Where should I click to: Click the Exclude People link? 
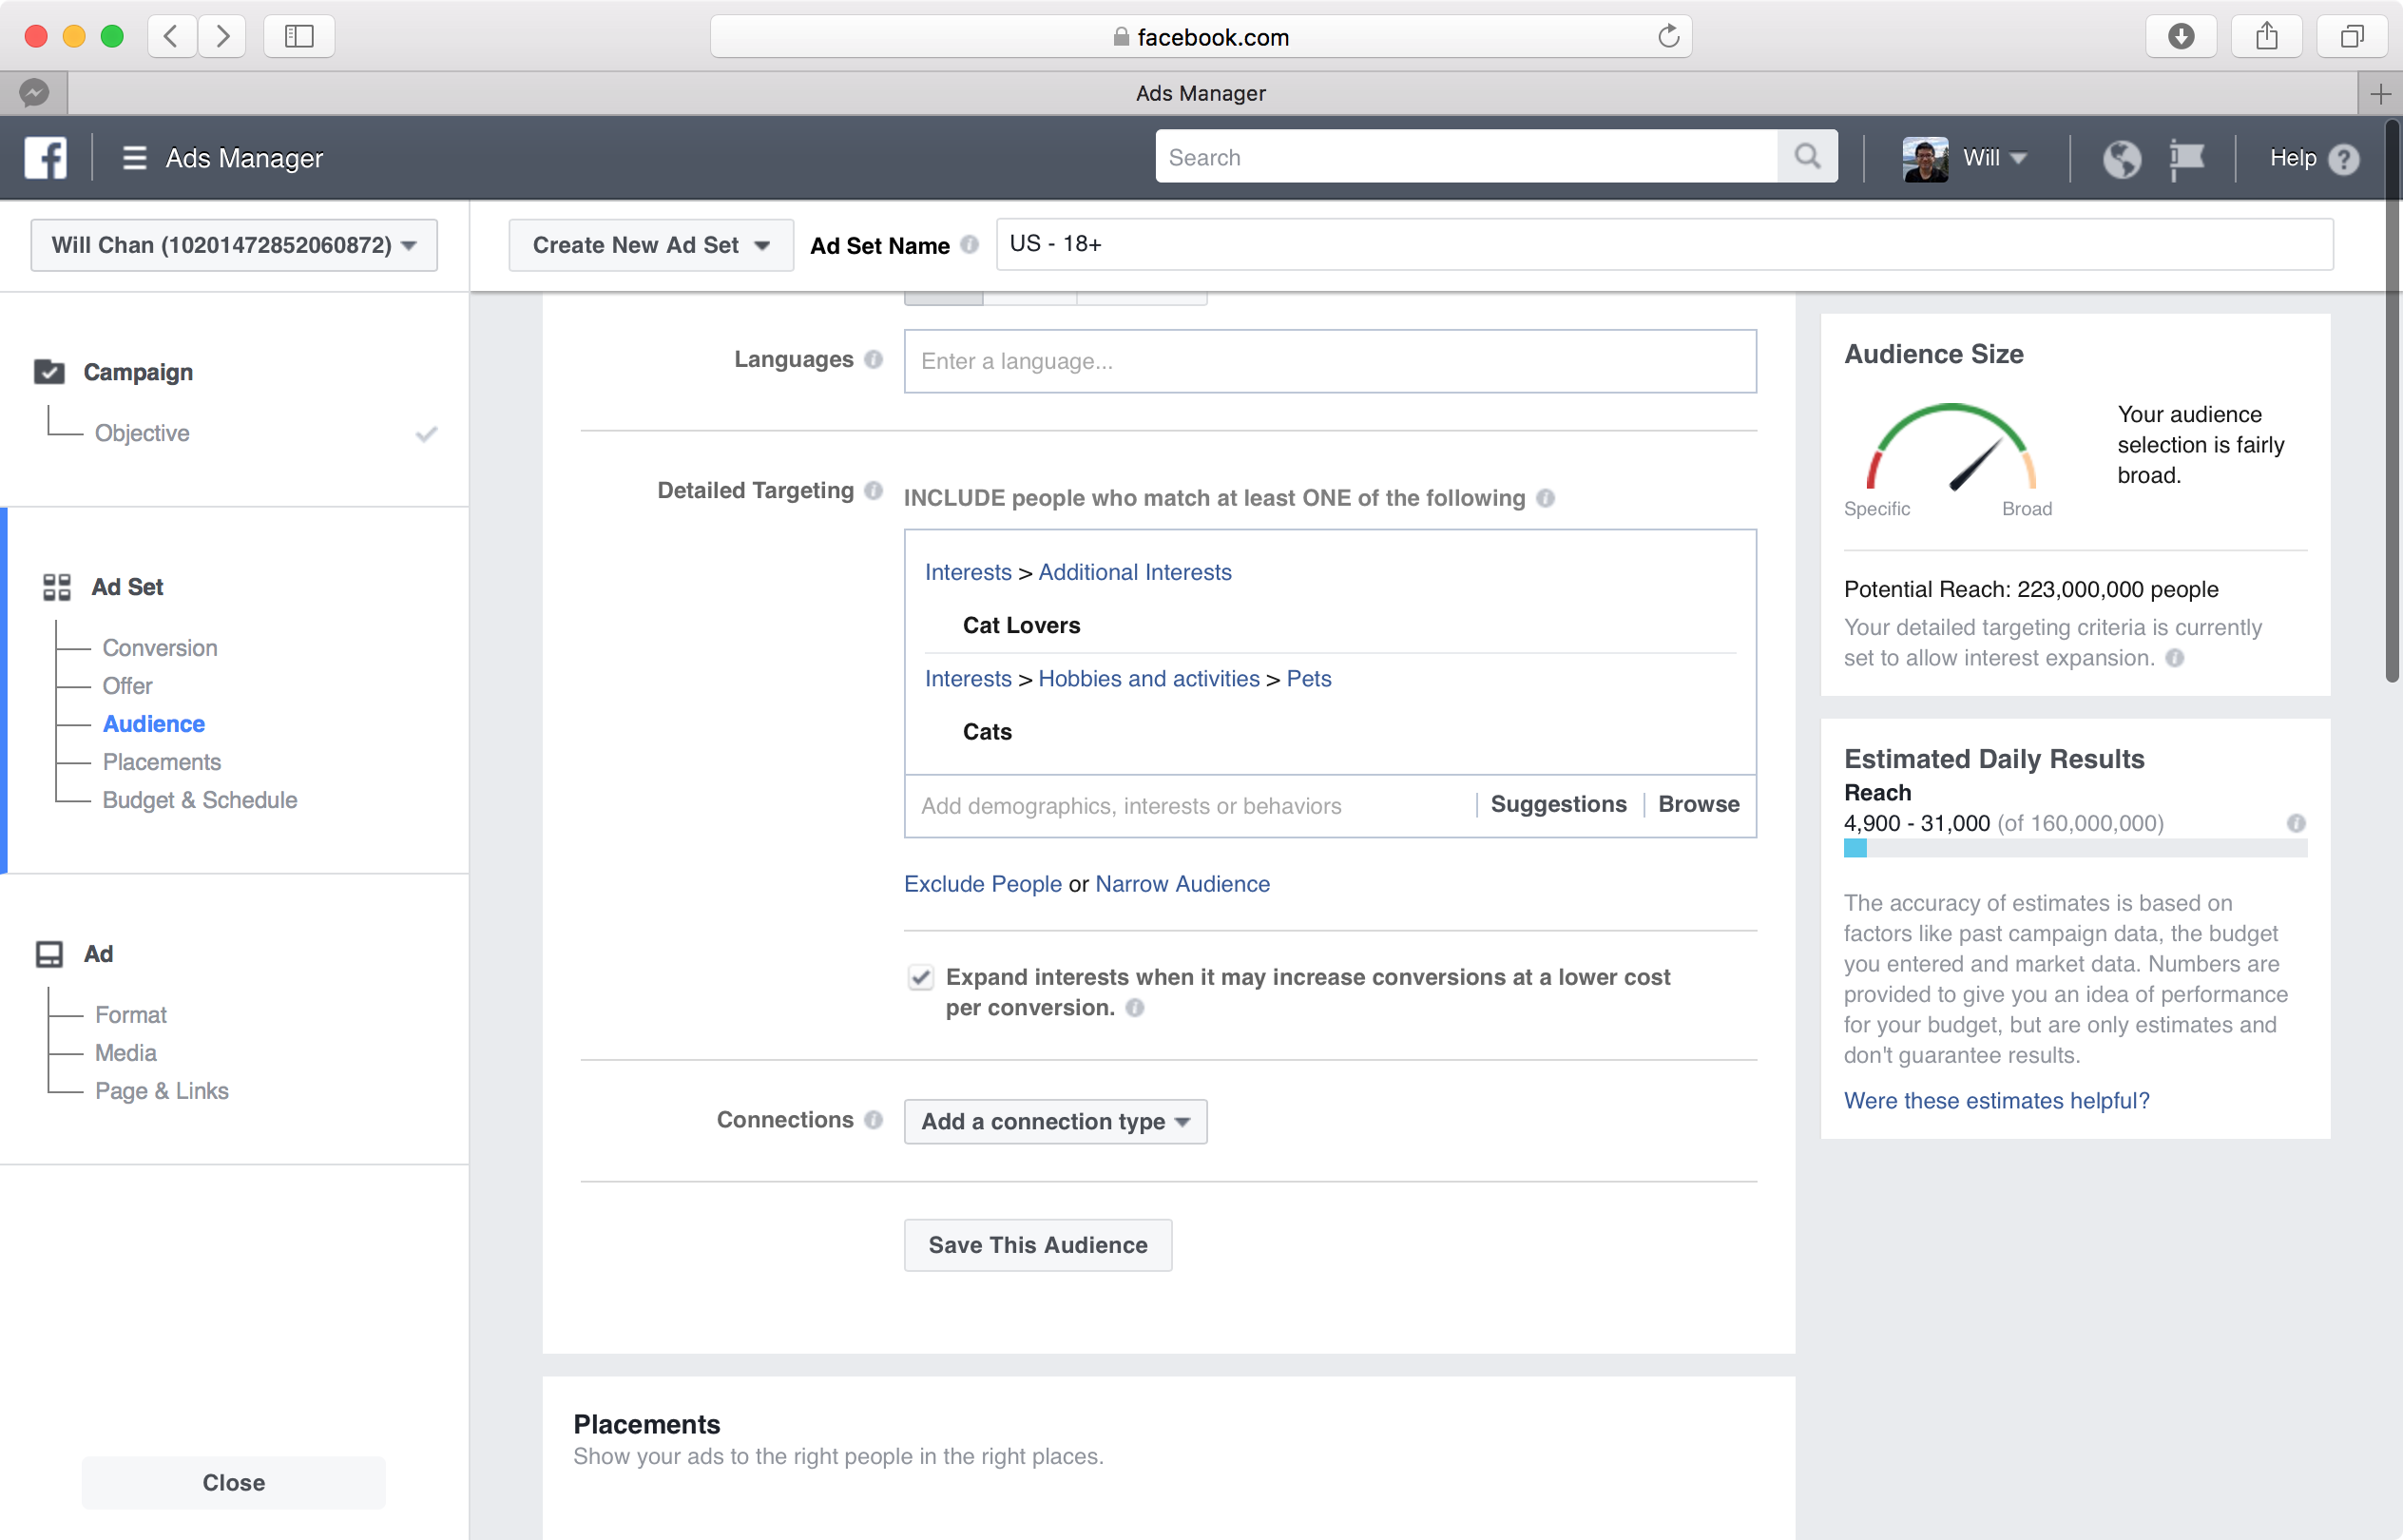(x=983, y=884)
